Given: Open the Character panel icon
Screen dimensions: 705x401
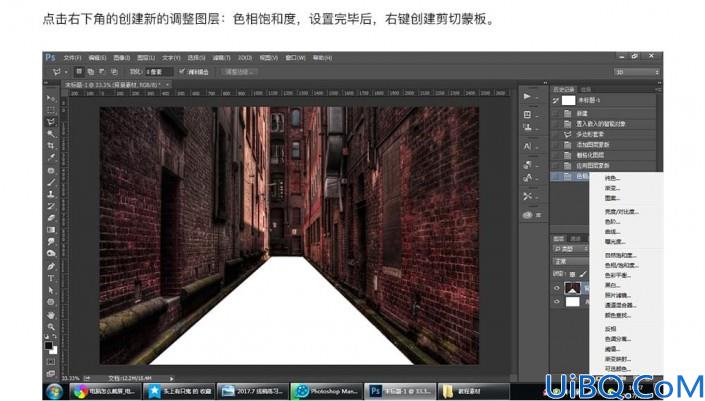Looking at the screenshot, I should [x=527, y=146].
